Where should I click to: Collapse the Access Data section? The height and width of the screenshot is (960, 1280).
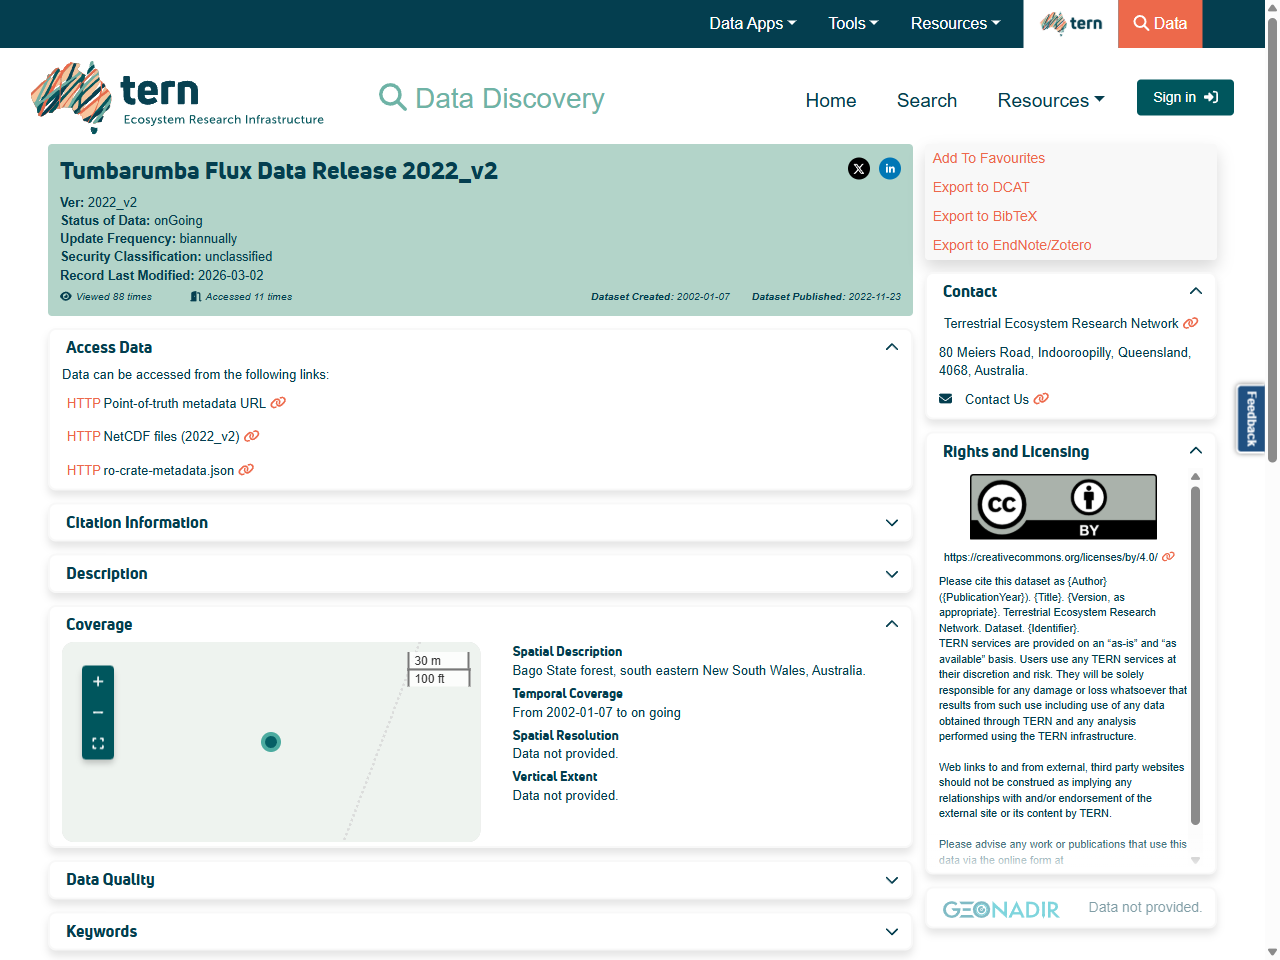[x=891, y=347]
